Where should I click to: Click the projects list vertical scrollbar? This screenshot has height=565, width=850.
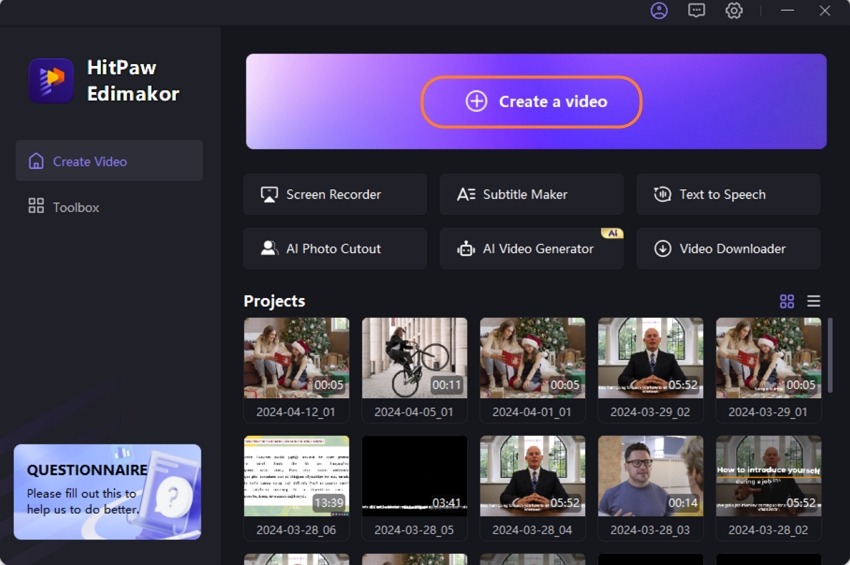(830, 356)
